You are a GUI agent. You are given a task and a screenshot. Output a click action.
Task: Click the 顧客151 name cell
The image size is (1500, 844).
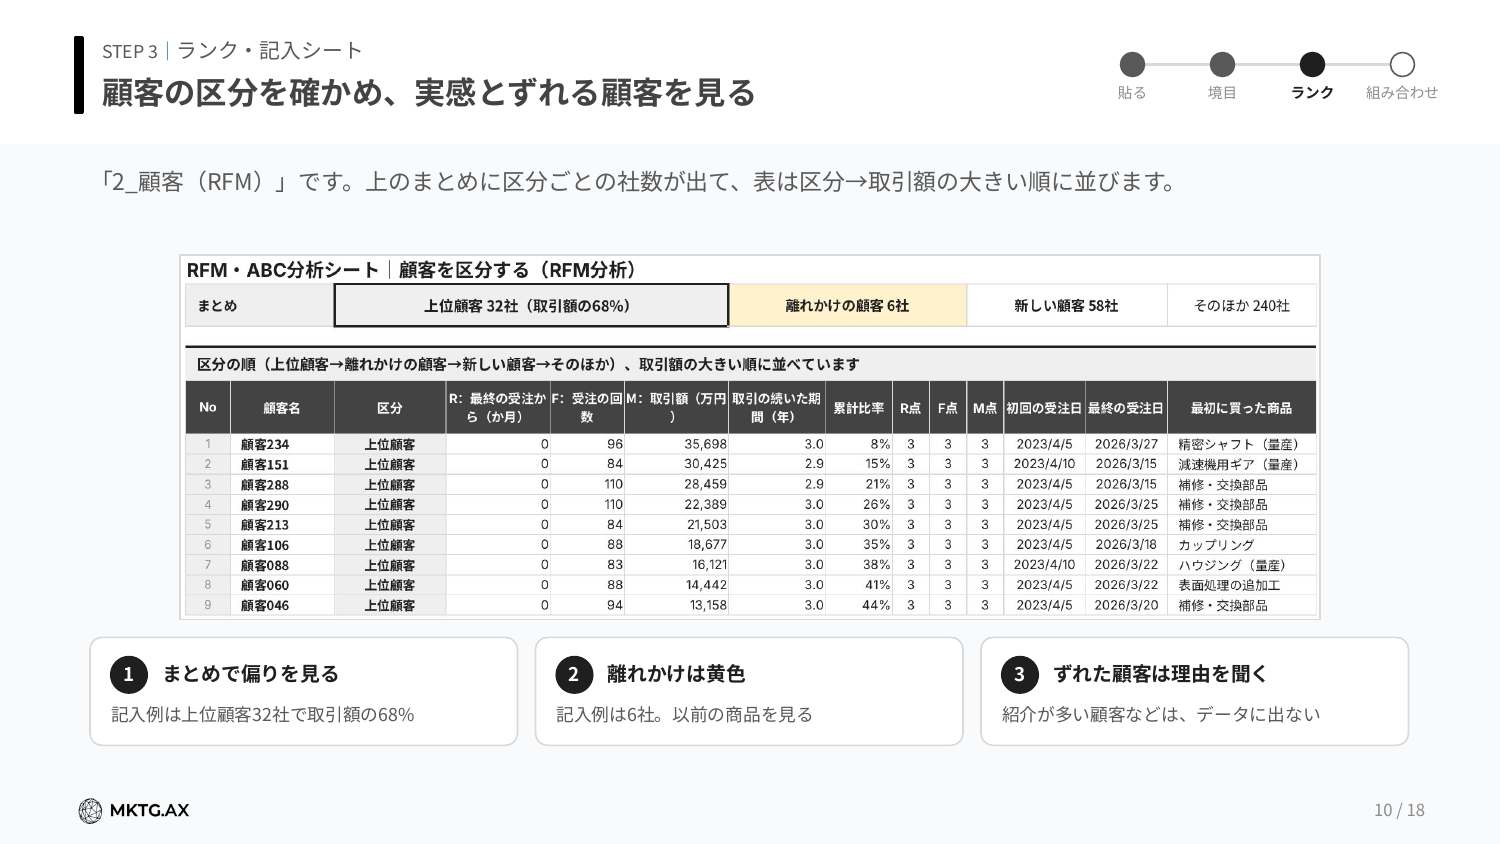point(282,465)
